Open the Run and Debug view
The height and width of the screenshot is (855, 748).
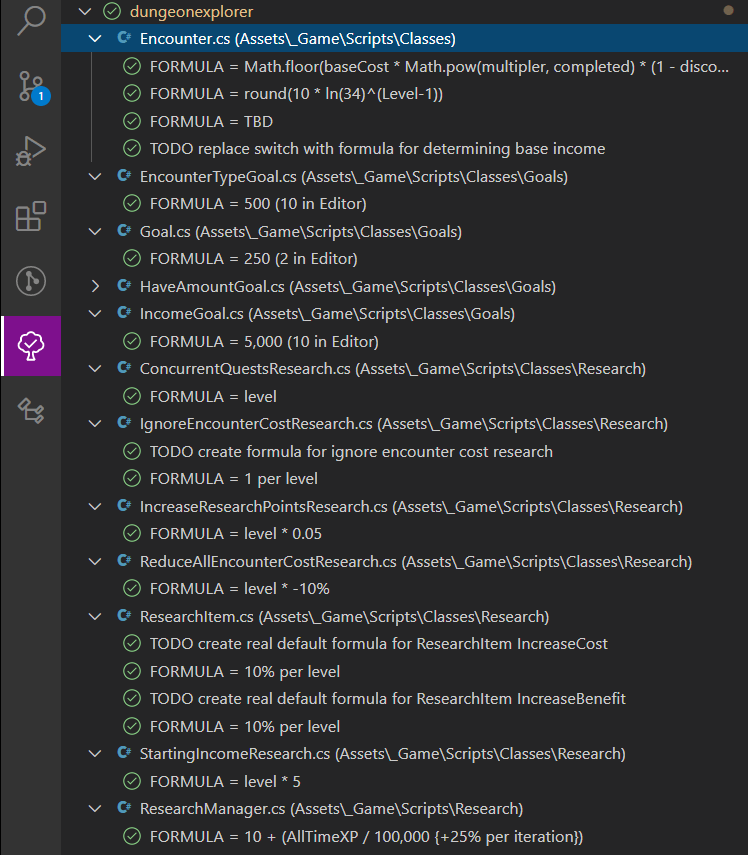30,151
